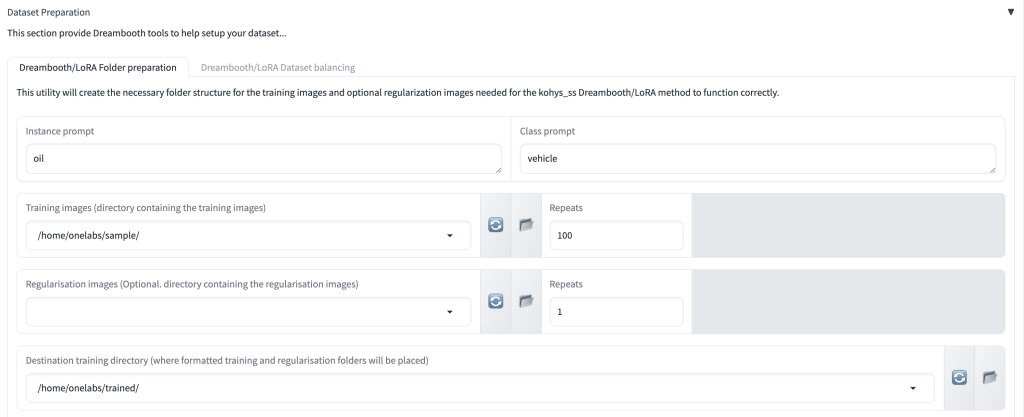Open folder browser for Training images
The width and height of the screenshot is (1024, 417).
pyautogui.click(x=526, y=224)
